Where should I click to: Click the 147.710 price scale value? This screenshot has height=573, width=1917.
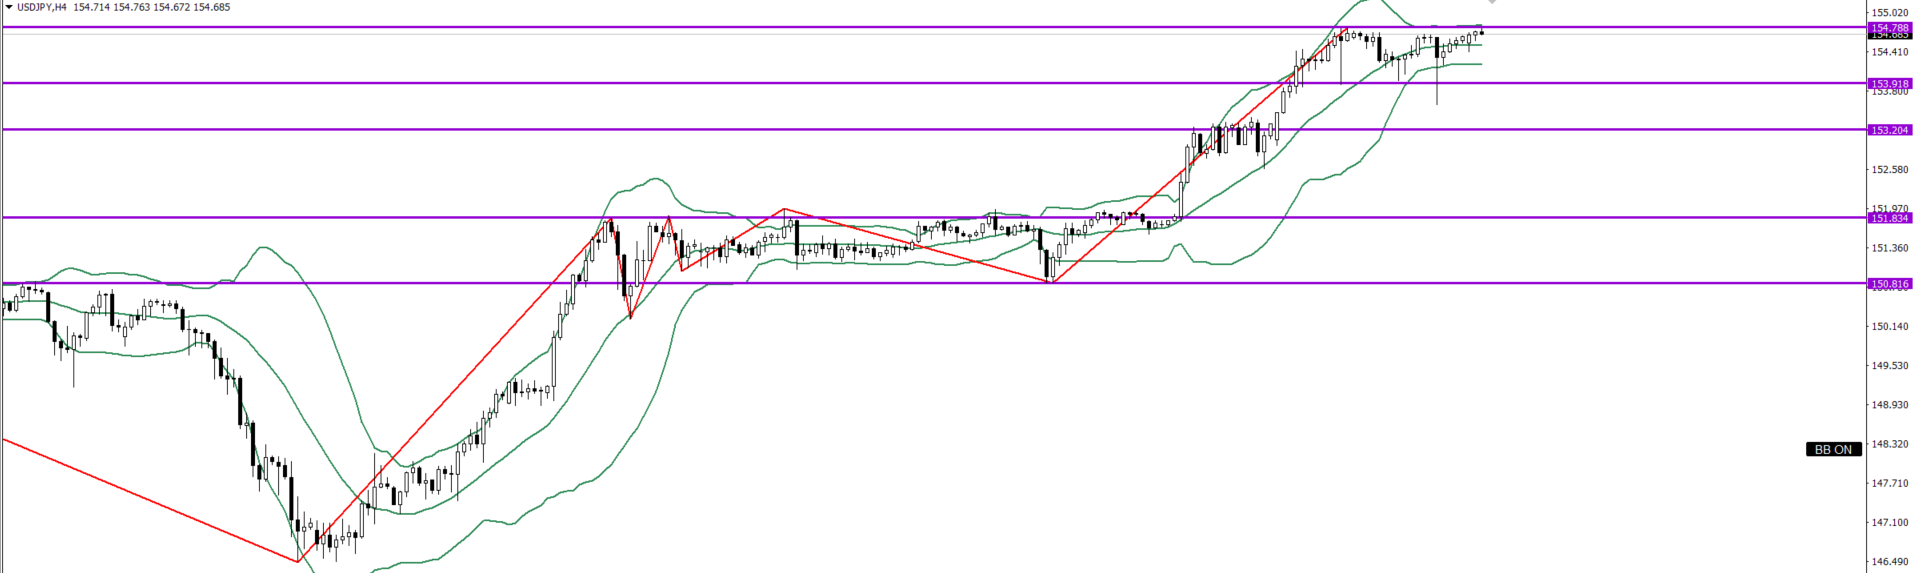(x=1890, y=484)
